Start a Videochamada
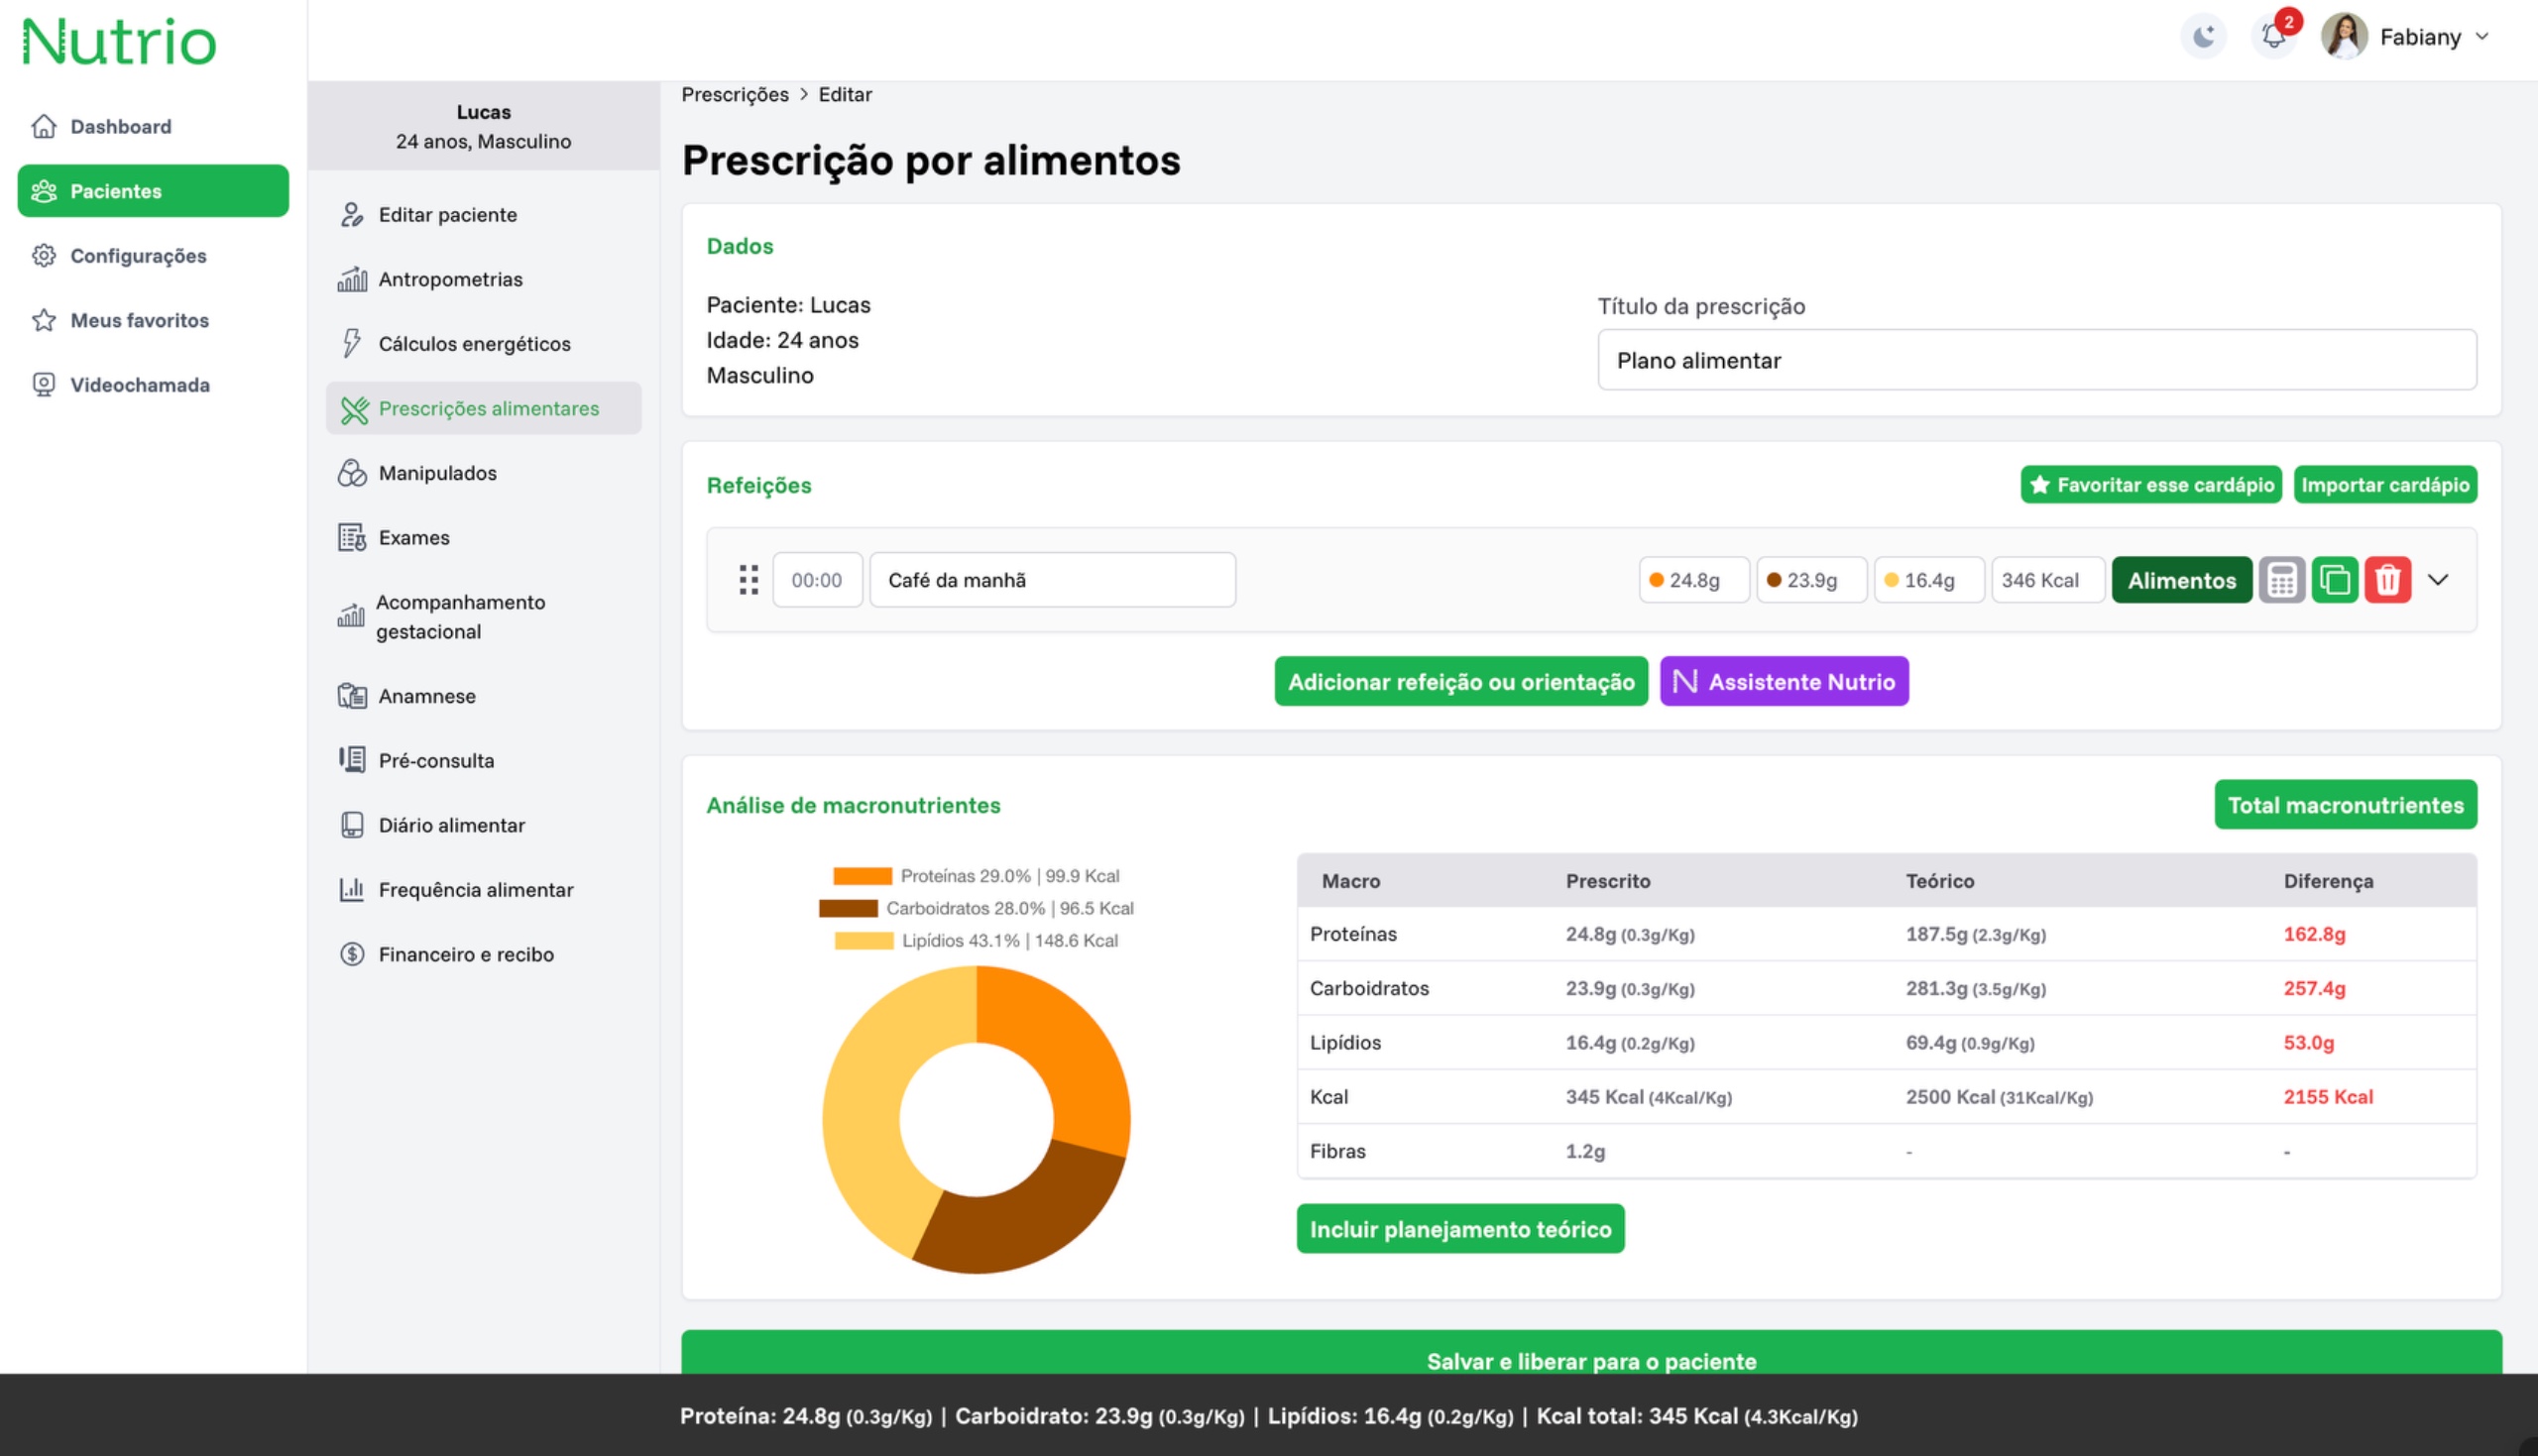Image resolution: width=2538 pixels, height=1456 pixels. point(139,385)
